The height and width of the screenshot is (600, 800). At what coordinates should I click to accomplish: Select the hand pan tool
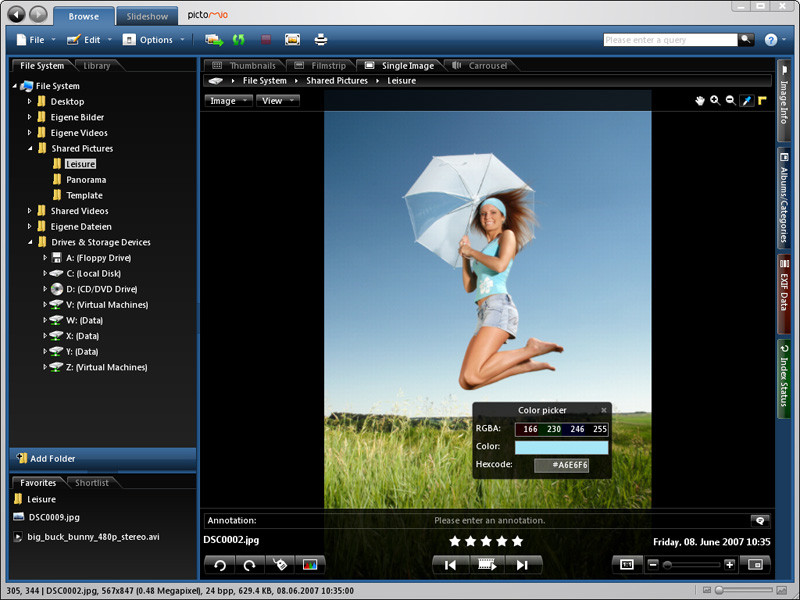point(699,101)
